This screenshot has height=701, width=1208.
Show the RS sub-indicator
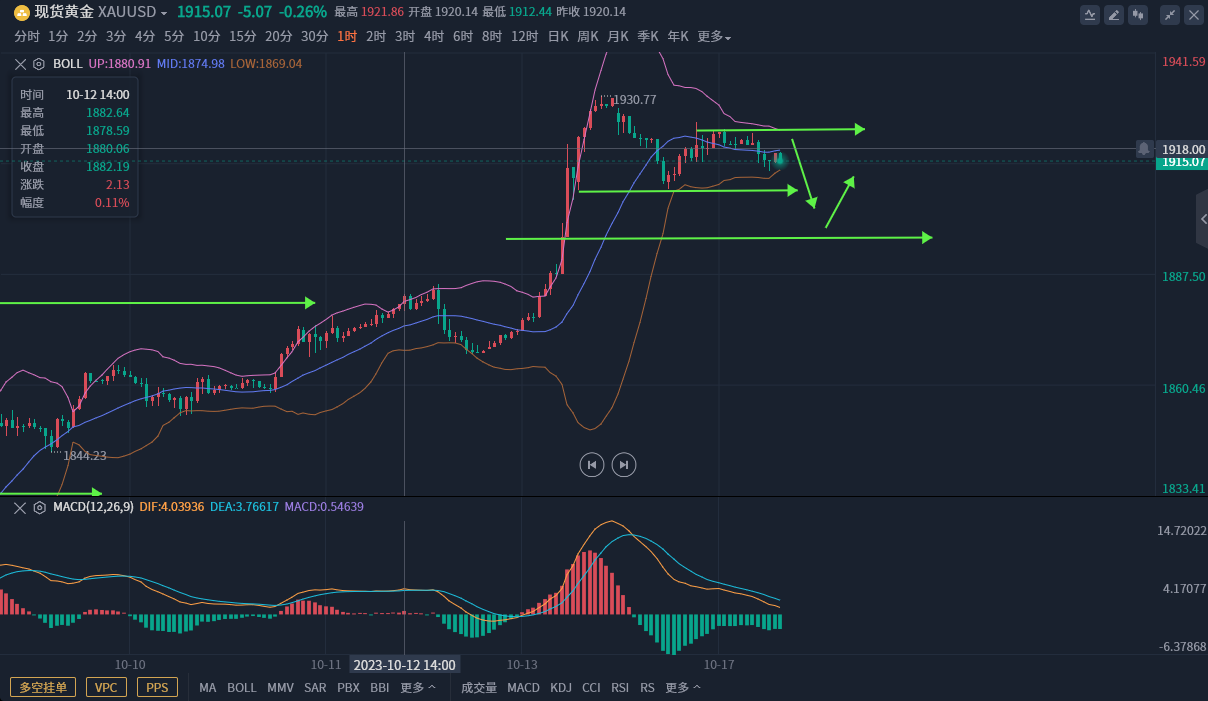pyautogui.click(x=647, y=688)
